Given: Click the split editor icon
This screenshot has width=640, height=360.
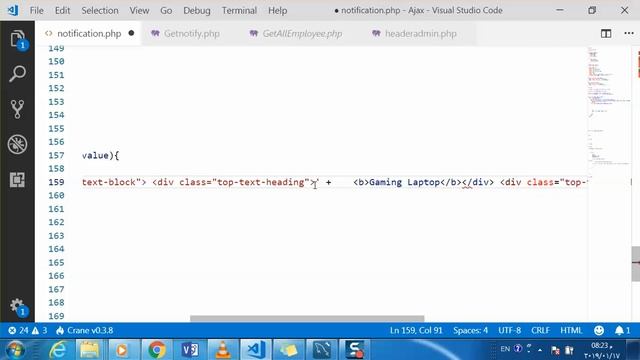Looking at the screenshot, I should coord(606,33).
